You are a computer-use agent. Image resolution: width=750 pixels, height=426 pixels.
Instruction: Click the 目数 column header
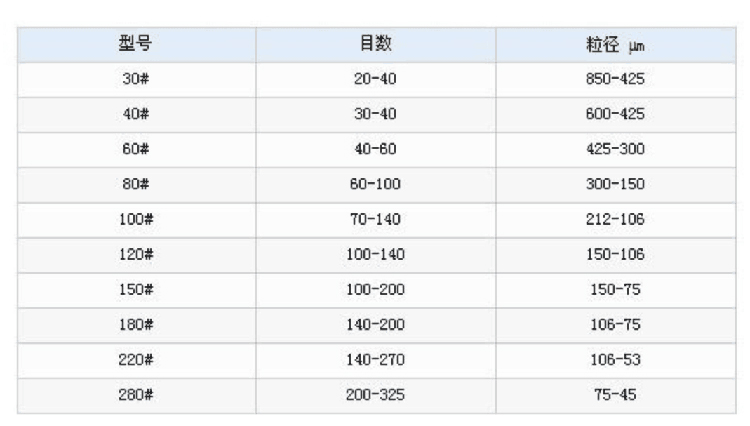coord(376,44)
